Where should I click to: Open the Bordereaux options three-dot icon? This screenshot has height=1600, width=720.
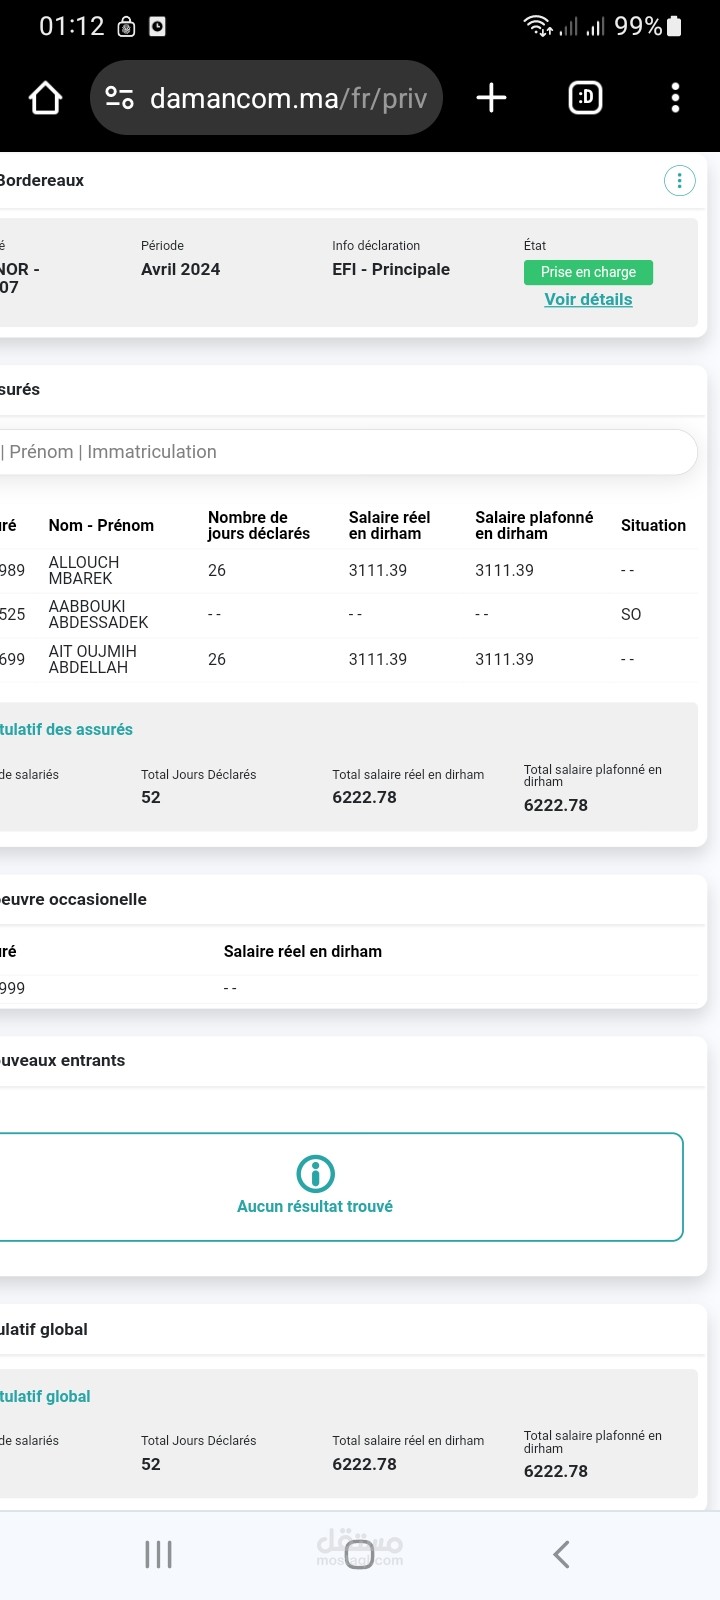(x=680, y=180)
